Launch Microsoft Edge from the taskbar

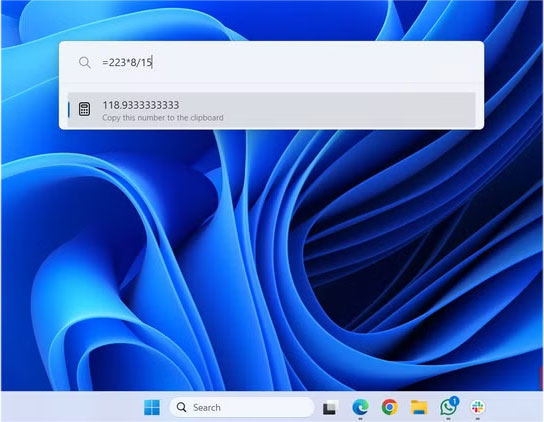360,407
